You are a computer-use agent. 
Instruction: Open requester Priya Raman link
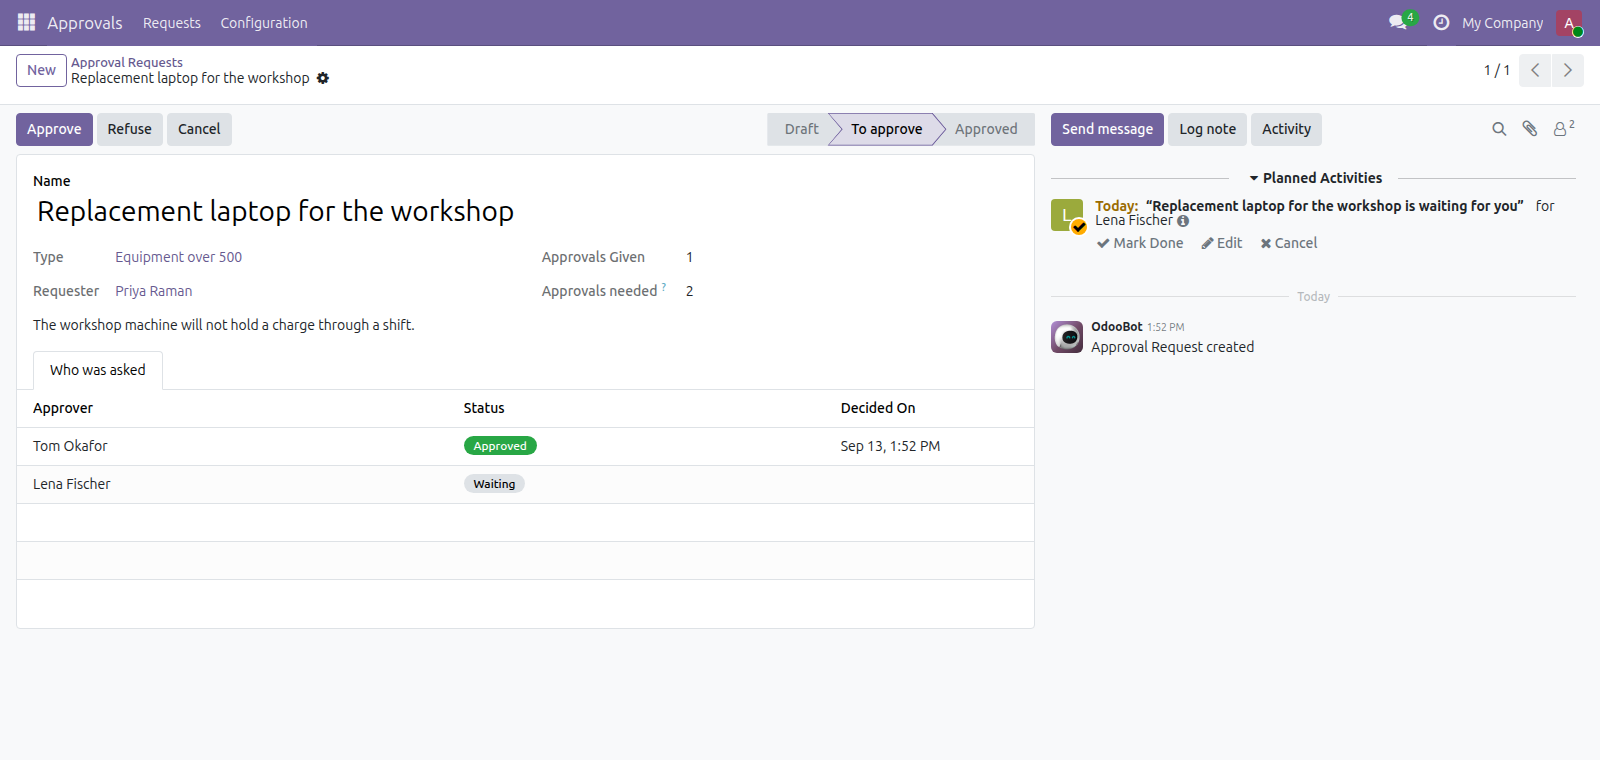click(153, 291)
